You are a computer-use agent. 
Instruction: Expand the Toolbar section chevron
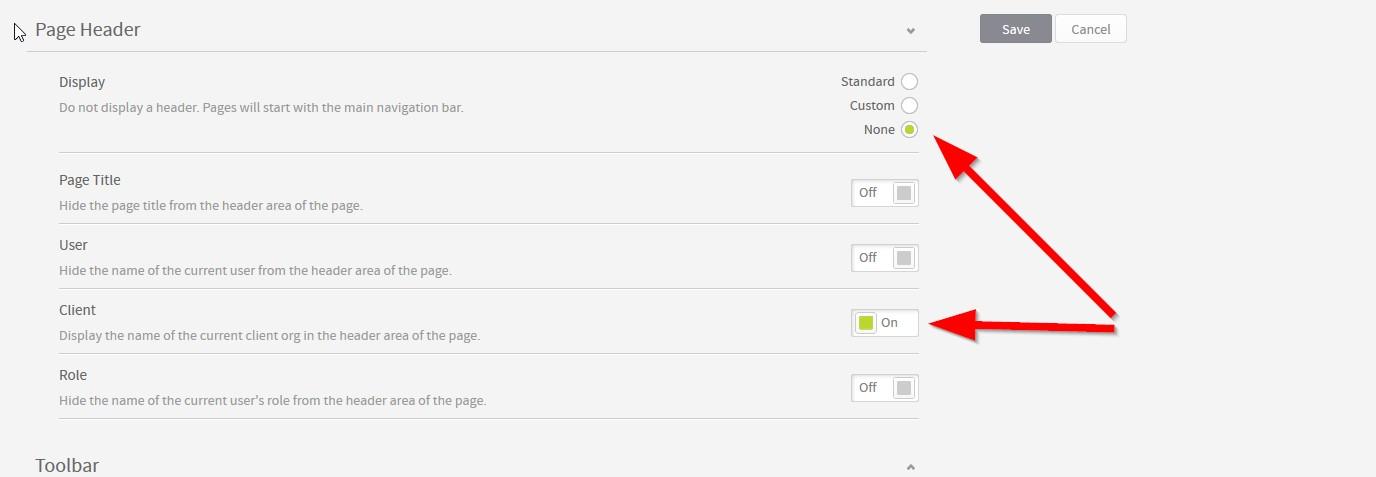910,467
